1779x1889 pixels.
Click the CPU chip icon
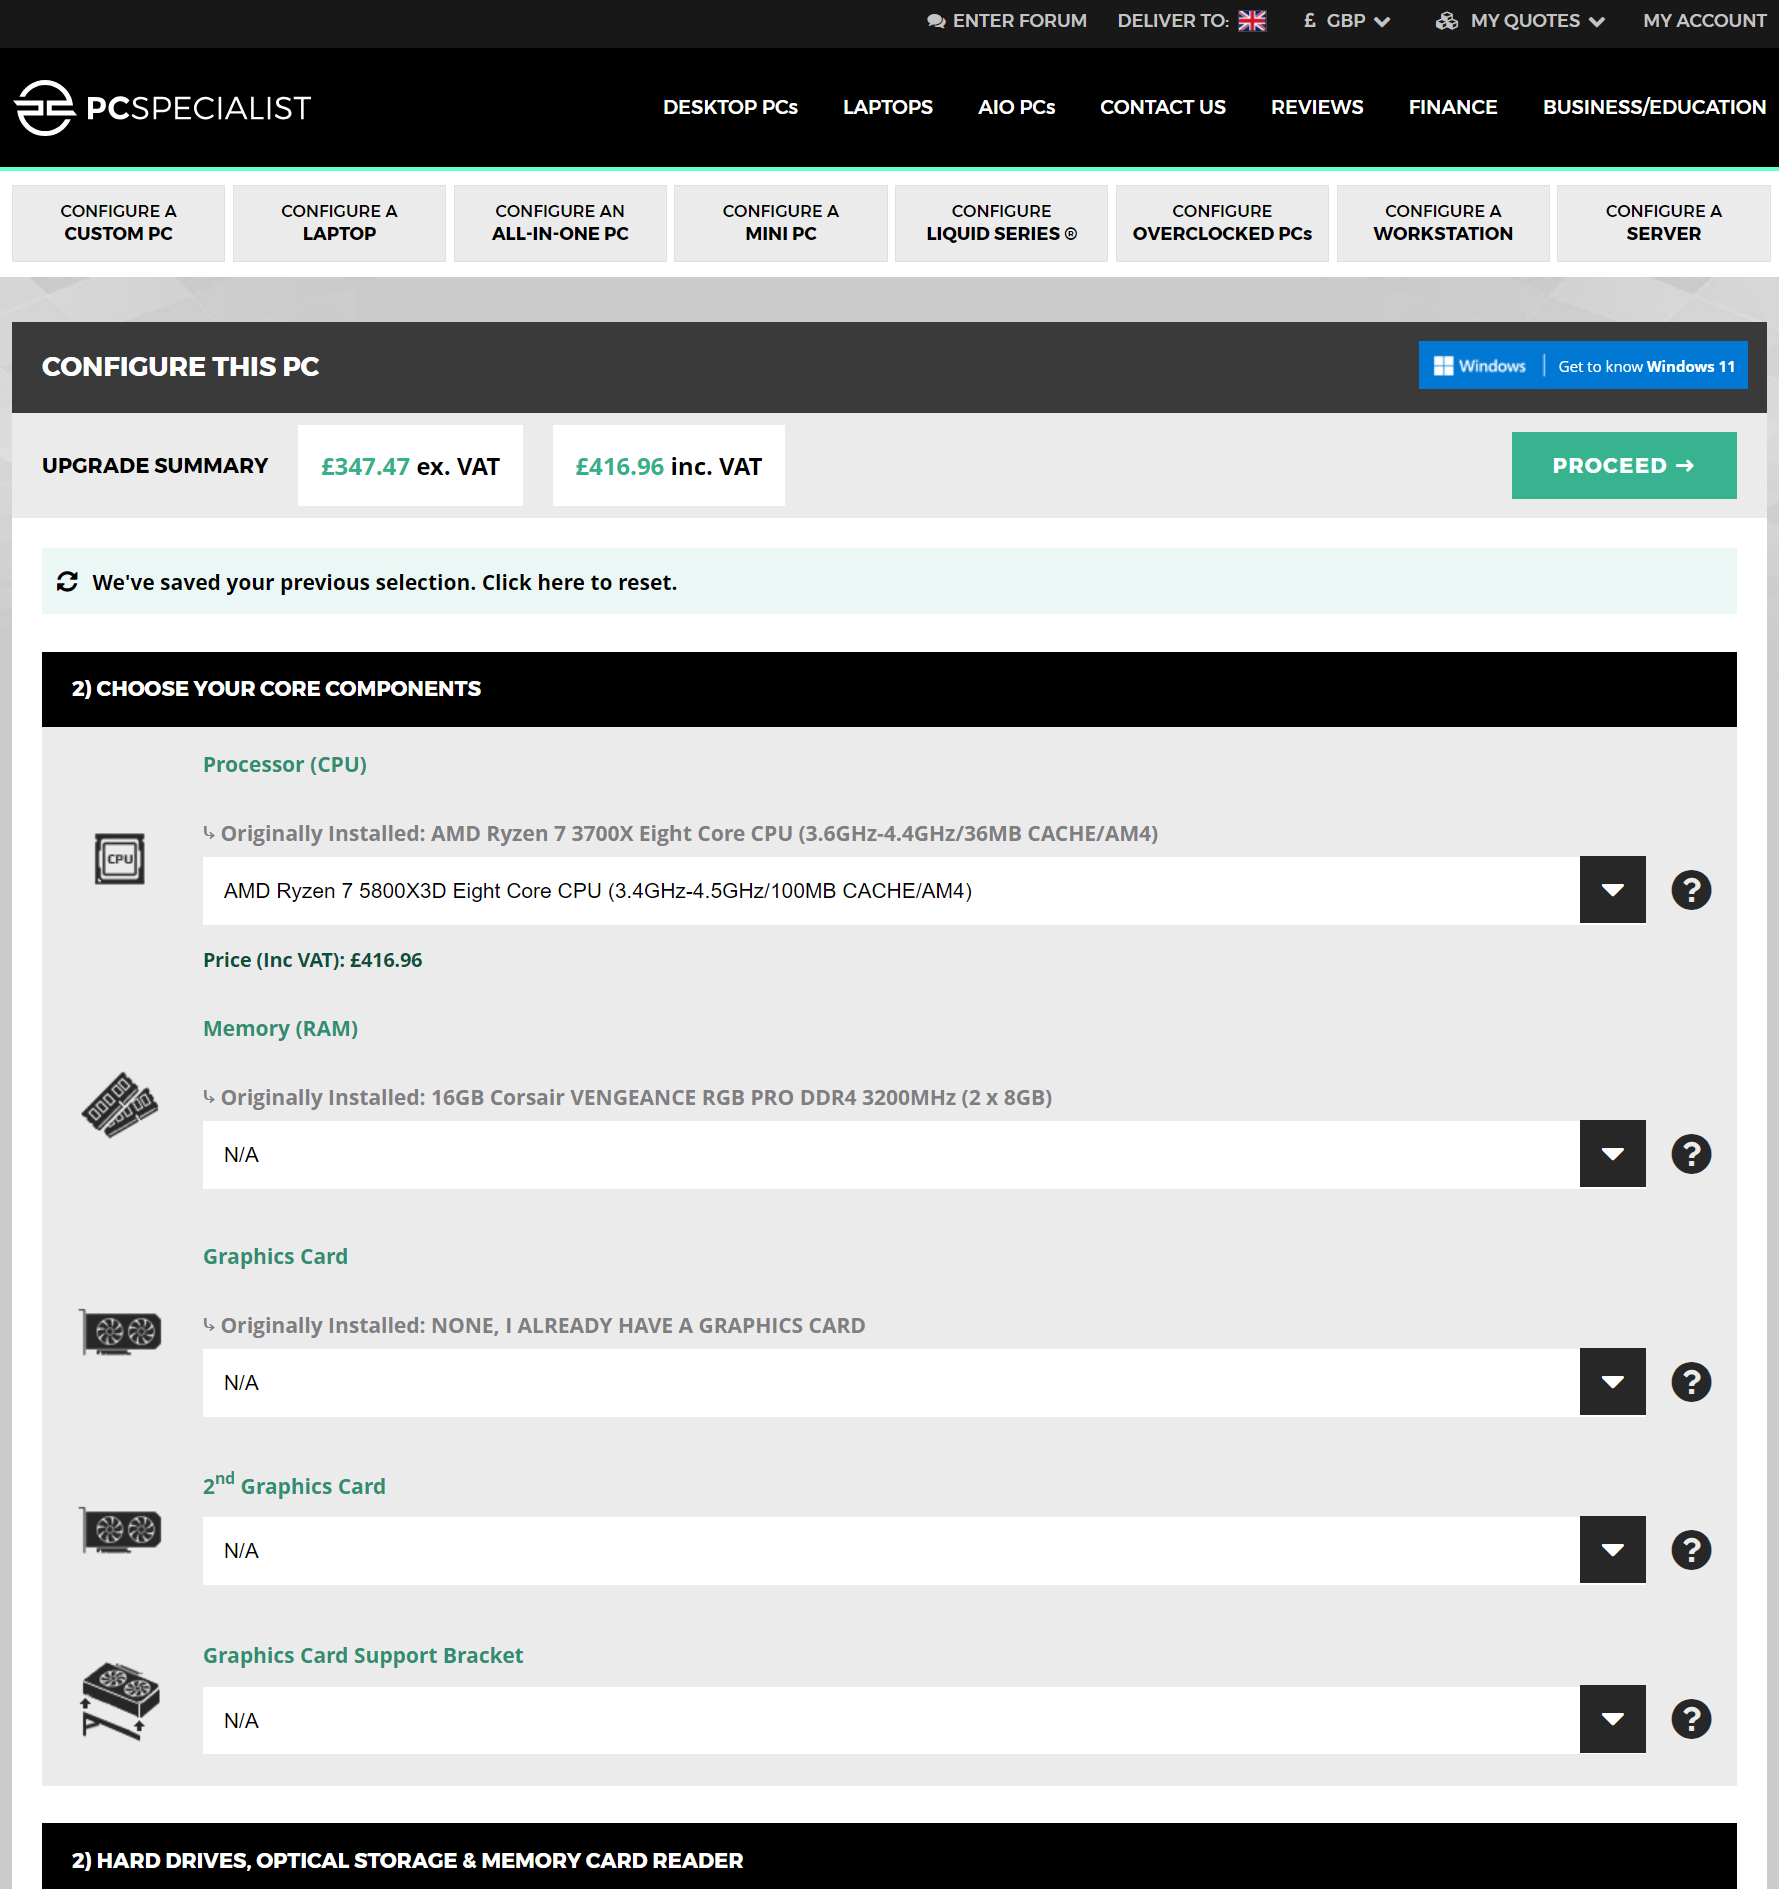click(120, 859)
